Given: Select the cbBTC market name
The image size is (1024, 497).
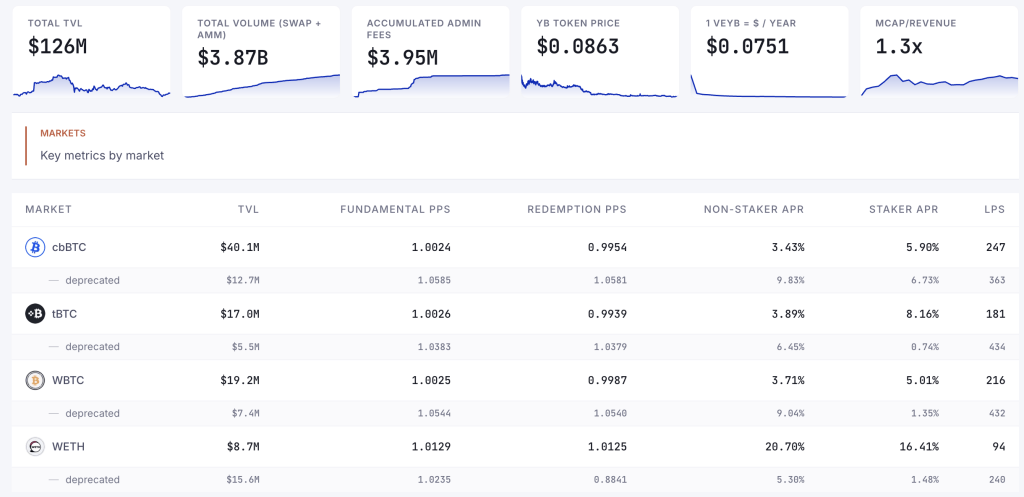Looking at the screenshot, I should pos(69,248).
